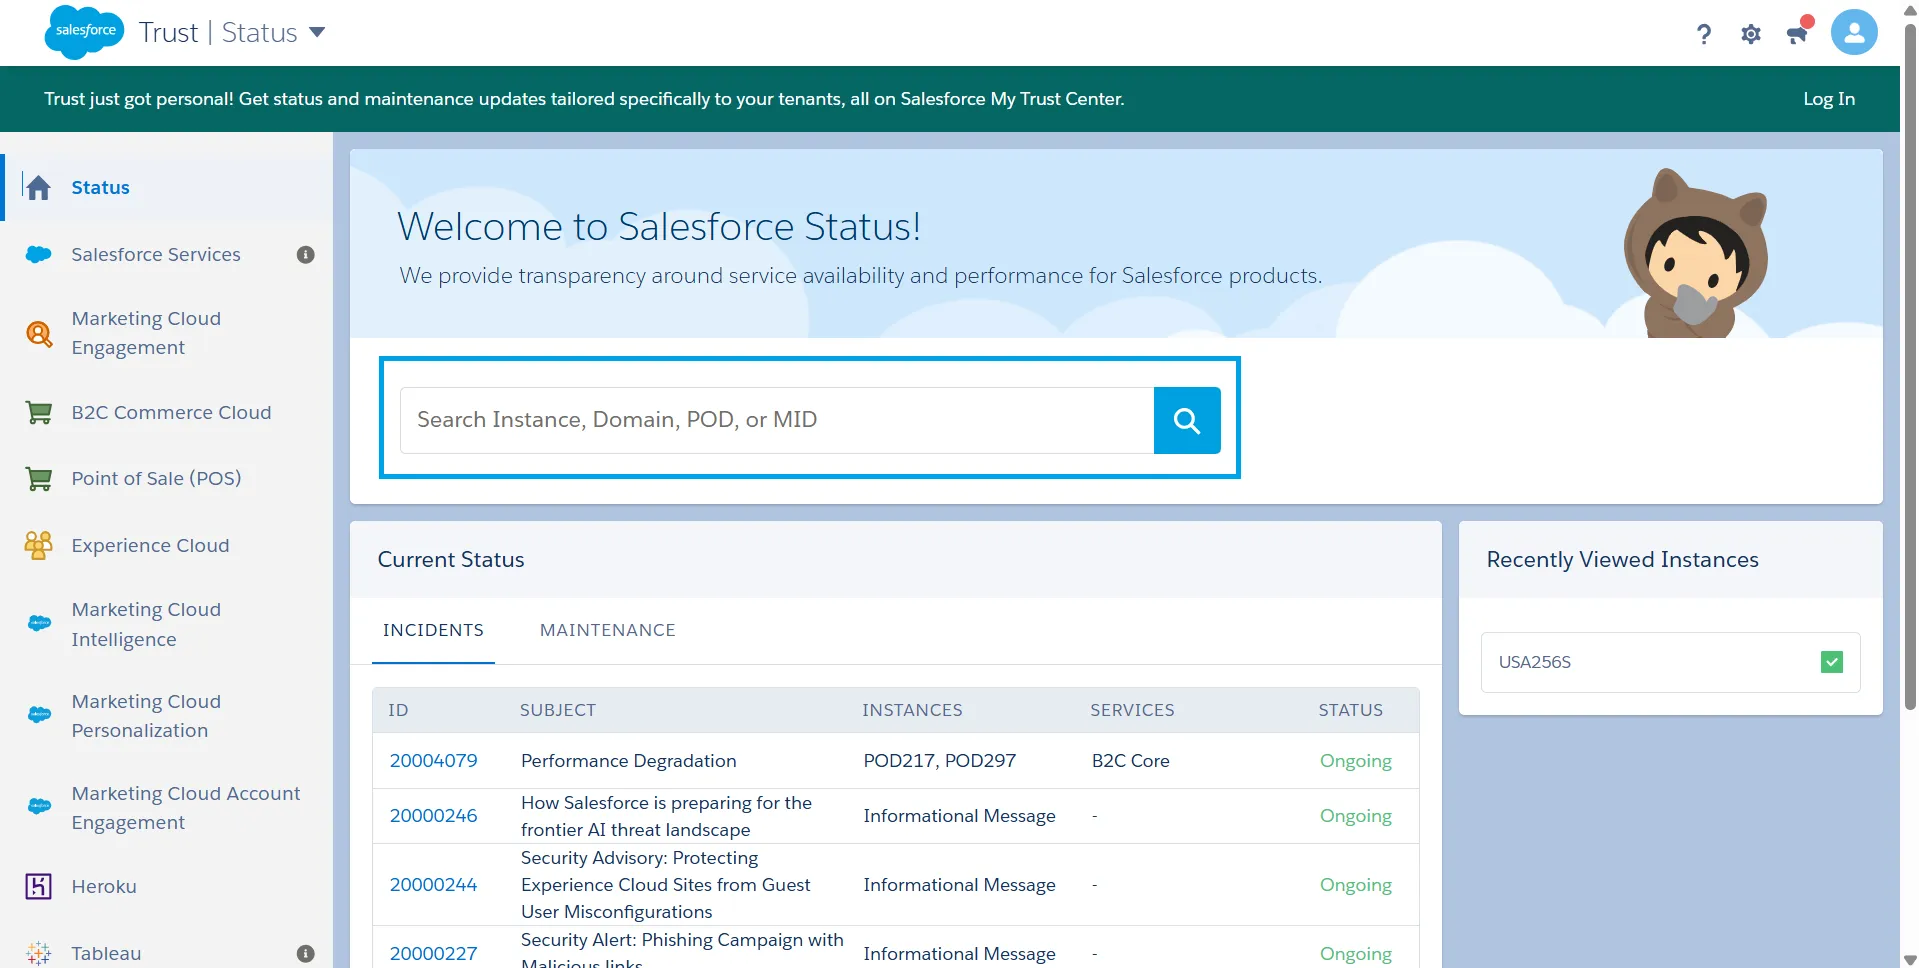The image size is (1919, 968).
Task: Click the Marketing Cloud Personalization icon
Action: [39, 715]
